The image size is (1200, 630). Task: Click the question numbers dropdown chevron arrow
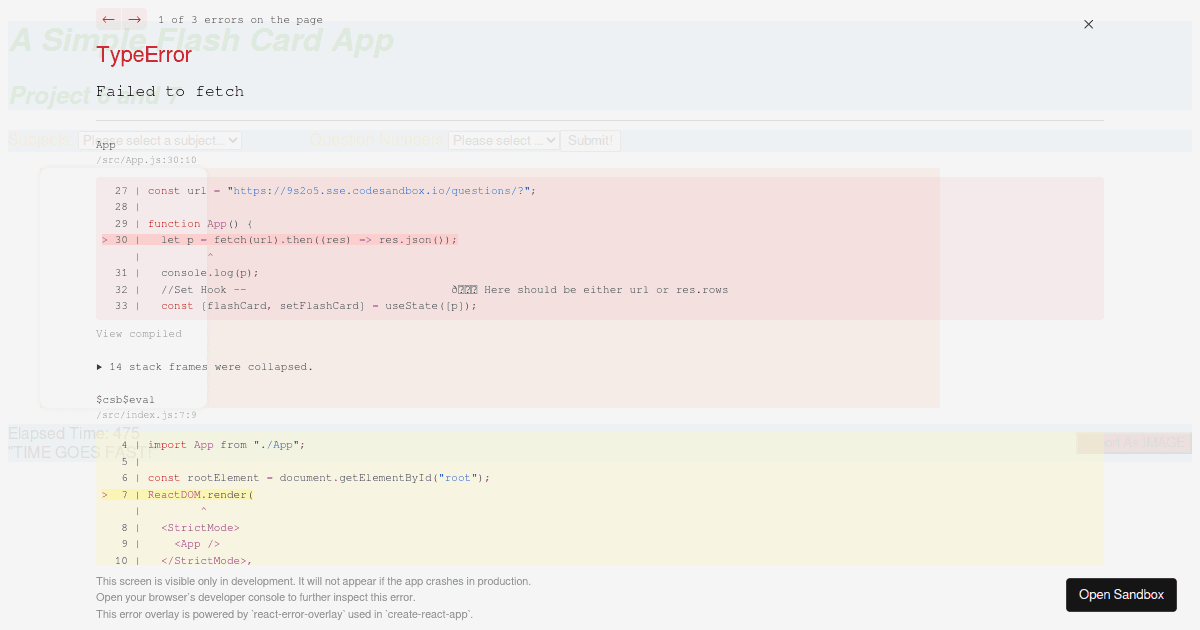point(552,140)
